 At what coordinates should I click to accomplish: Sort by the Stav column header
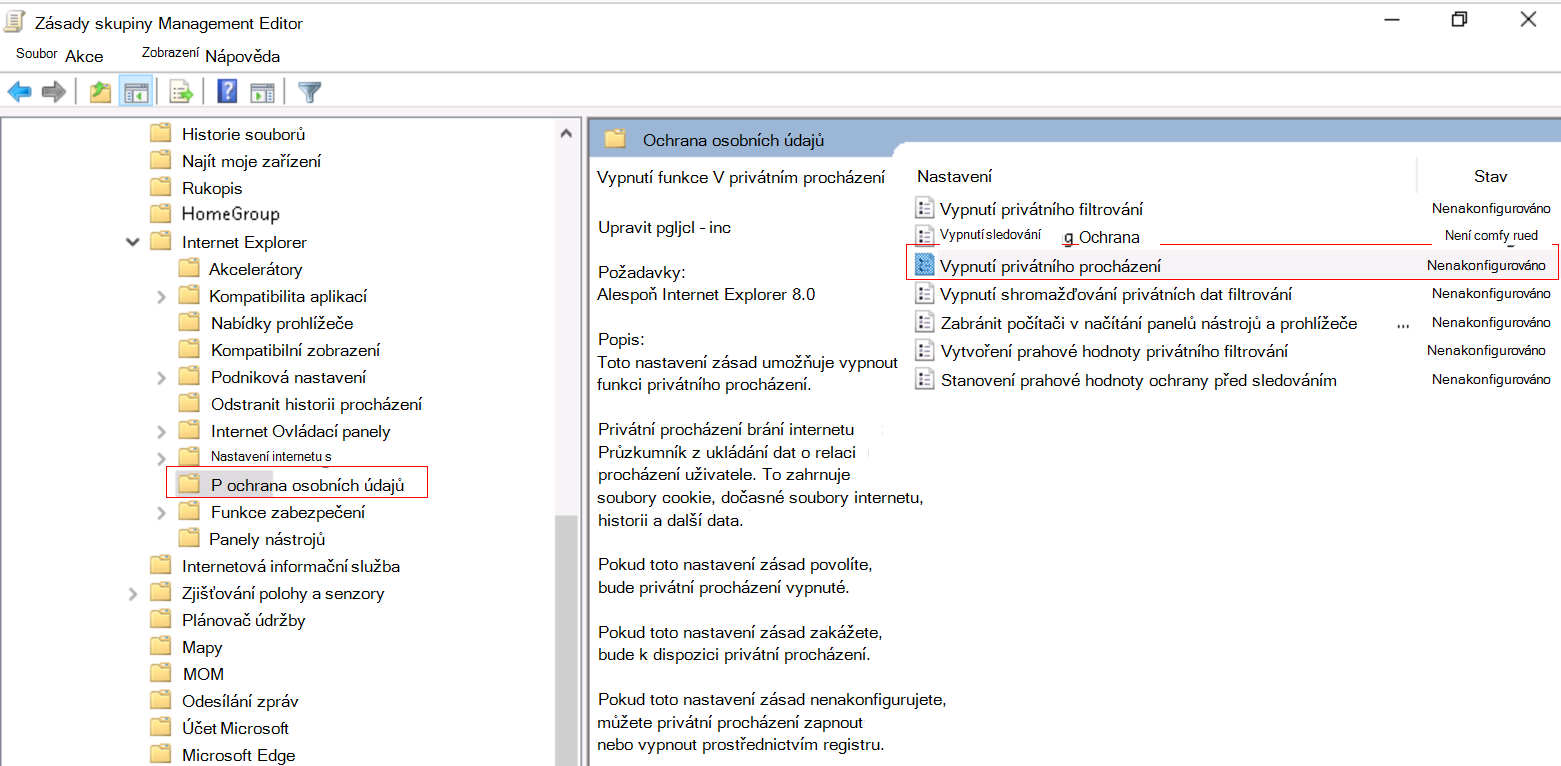(x=1490, y=176)
